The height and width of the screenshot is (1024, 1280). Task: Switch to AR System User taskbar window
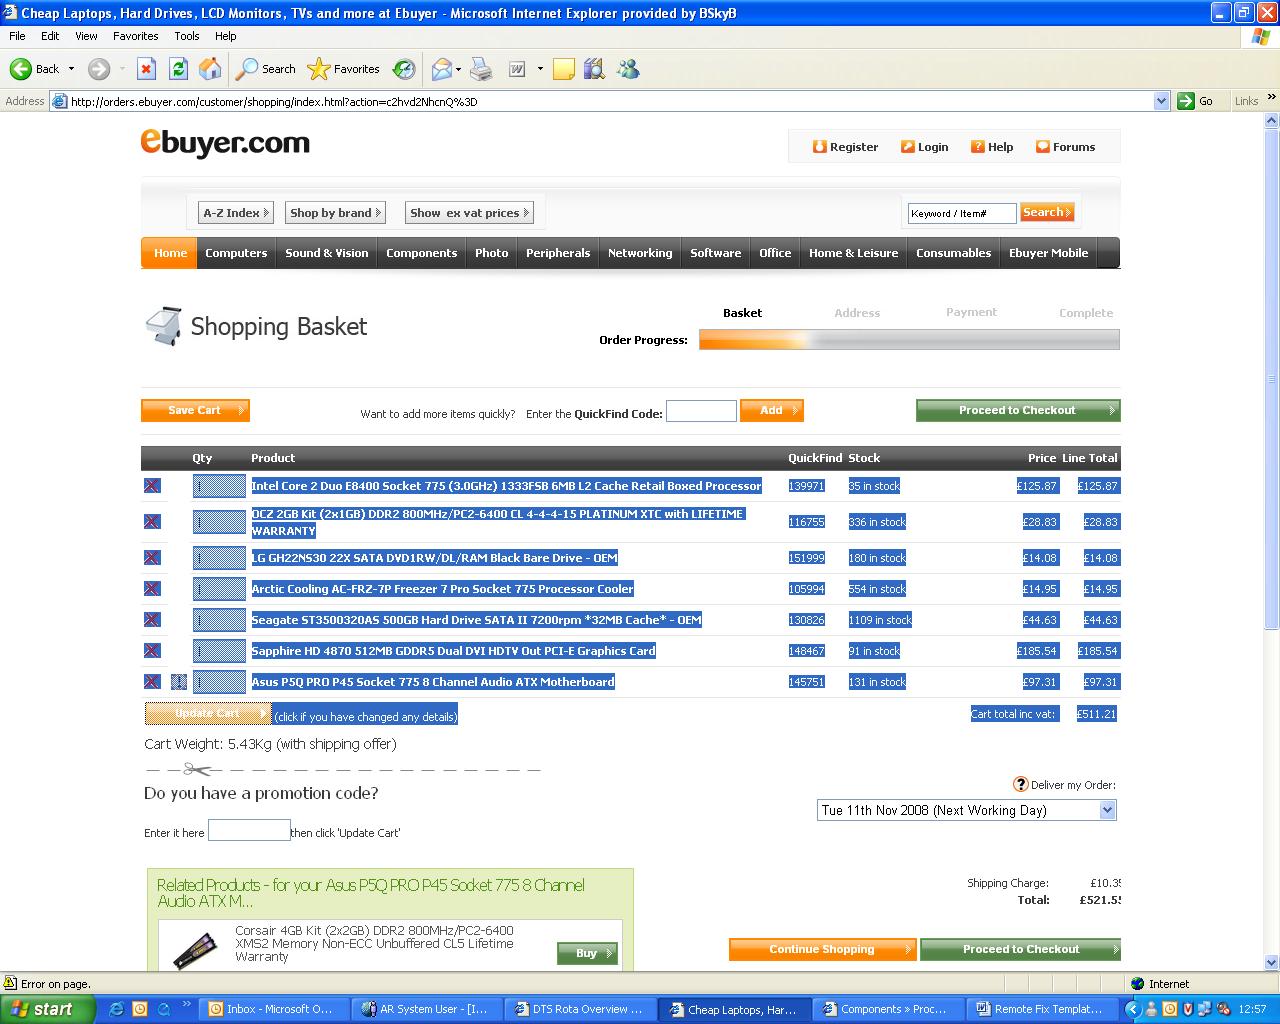[x=427, y=1009]
